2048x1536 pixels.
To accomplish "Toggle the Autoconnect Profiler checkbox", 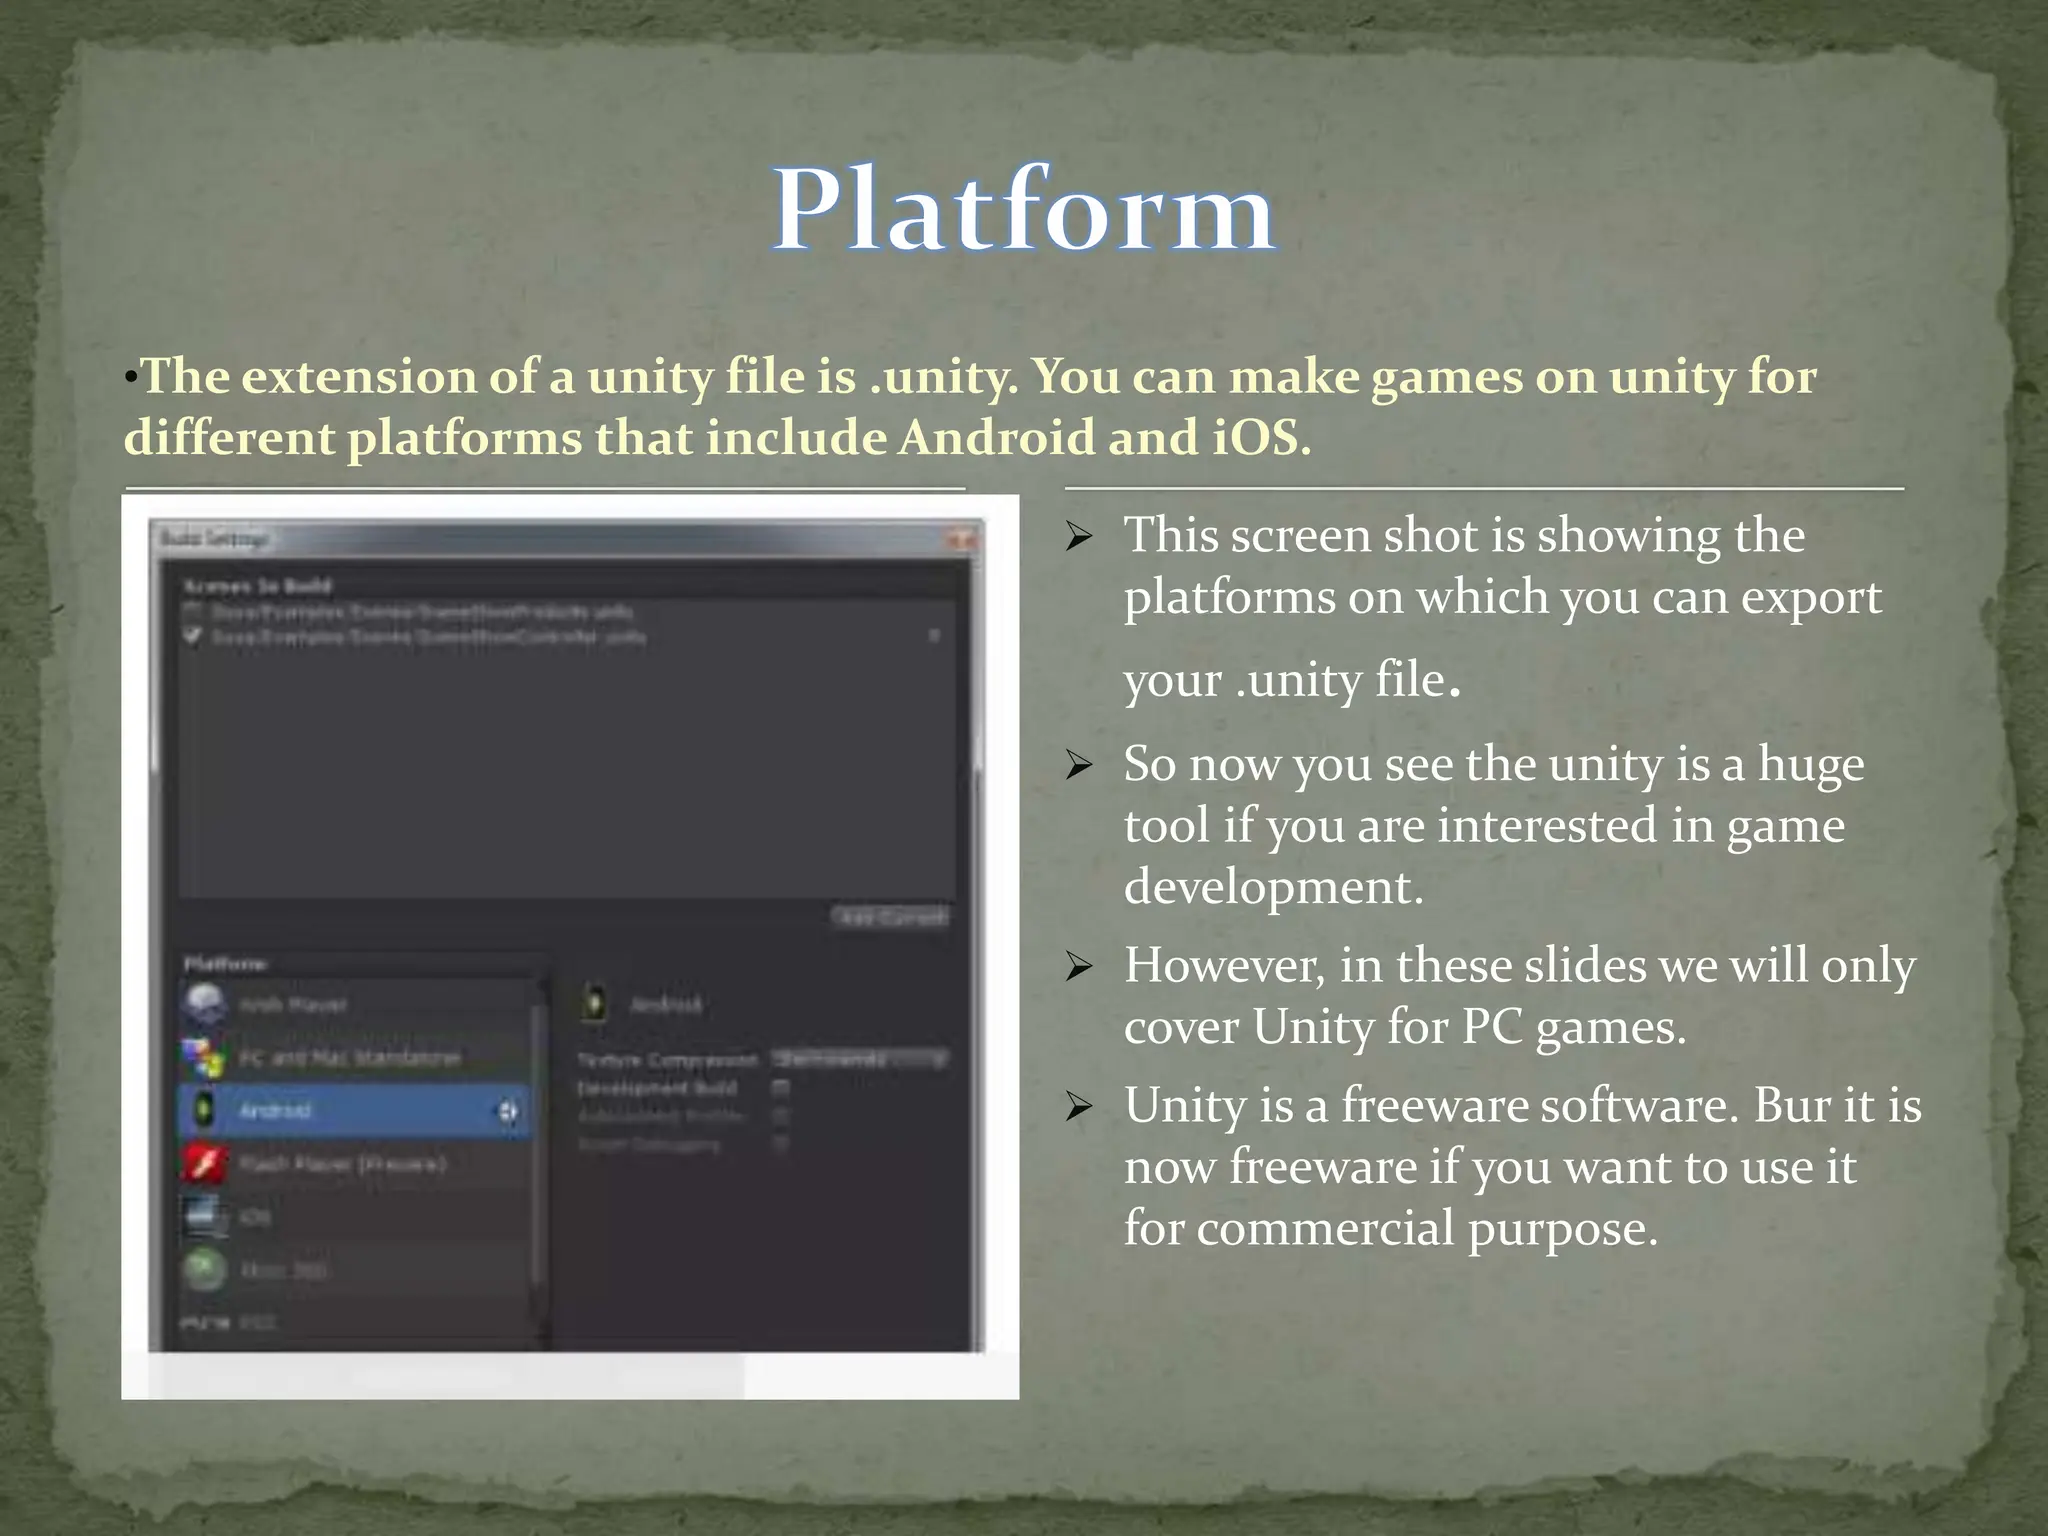I will pyautogui.click(x=781, y=1115).
